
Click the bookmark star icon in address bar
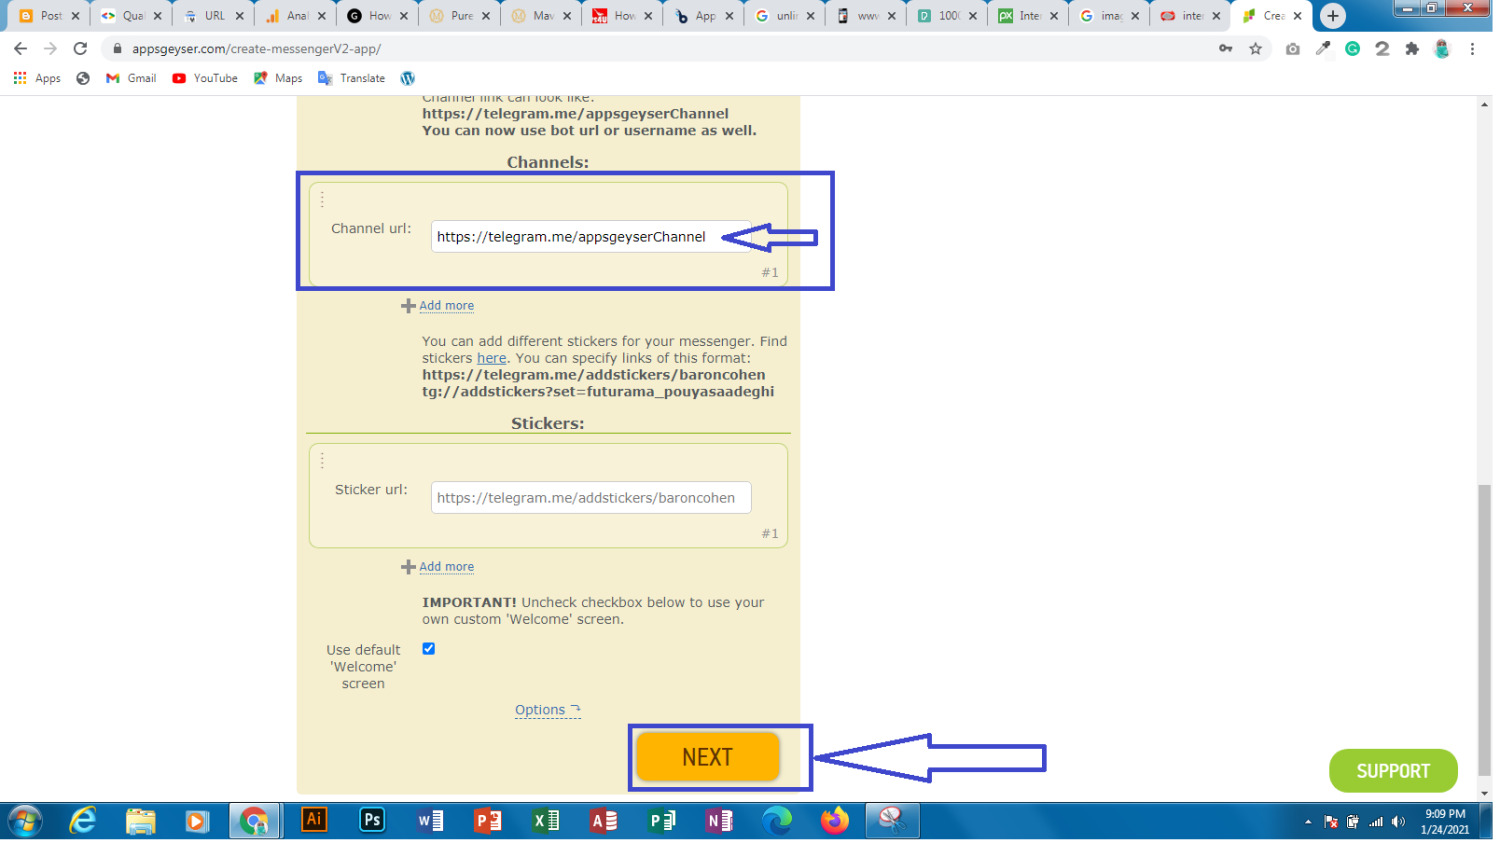pos(1255,49)
